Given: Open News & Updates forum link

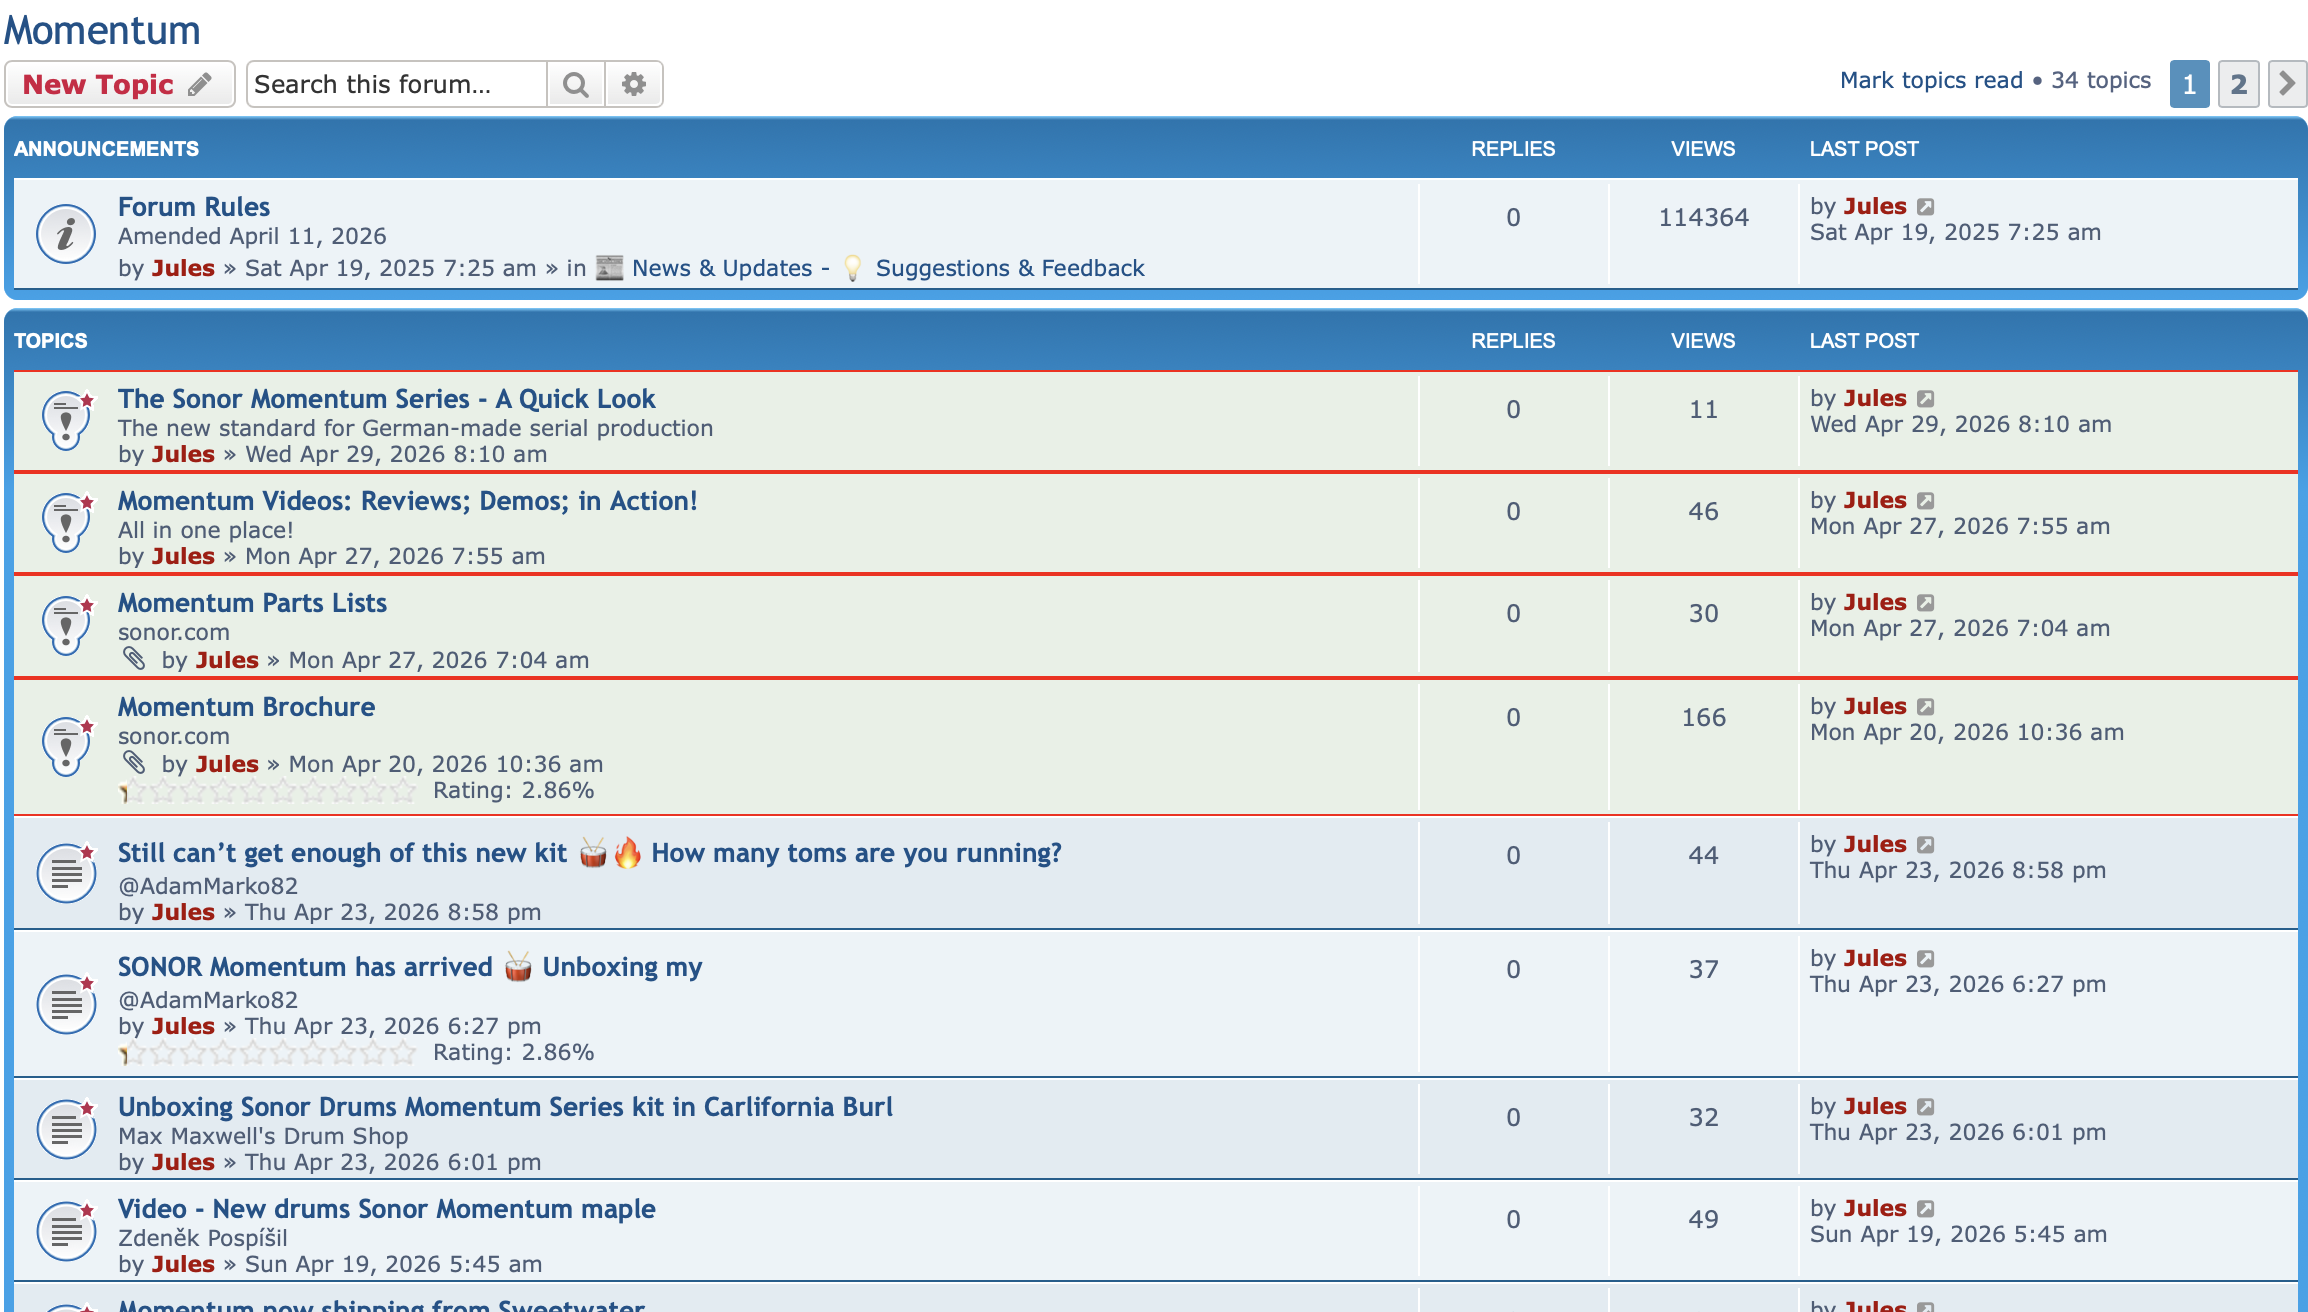Looking at the screenshot, I should coord(721,268).
